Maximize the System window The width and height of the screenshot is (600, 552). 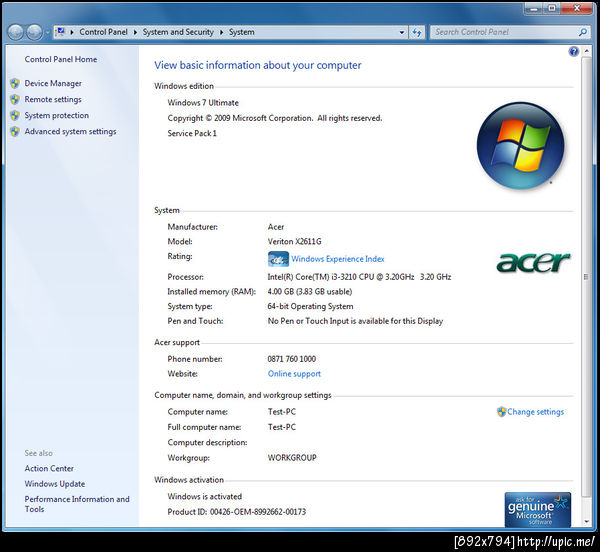552,8
